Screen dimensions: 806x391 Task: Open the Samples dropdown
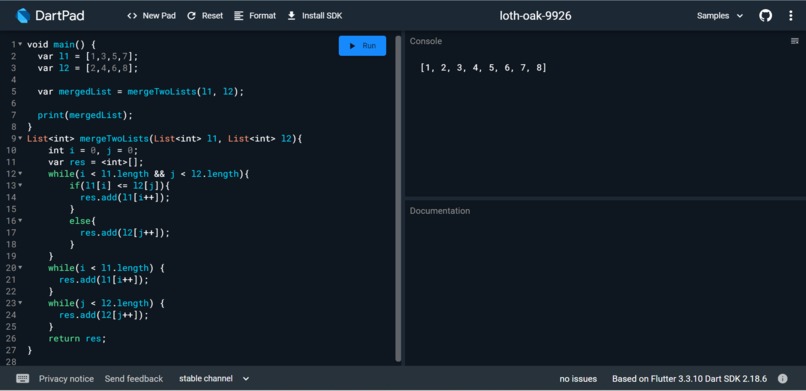[720, 16]
